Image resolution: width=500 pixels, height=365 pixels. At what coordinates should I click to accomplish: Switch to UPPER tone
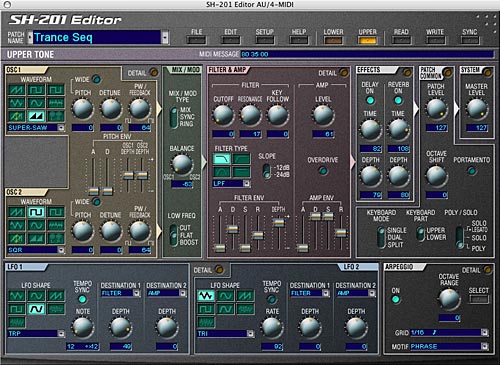point(367,40)
